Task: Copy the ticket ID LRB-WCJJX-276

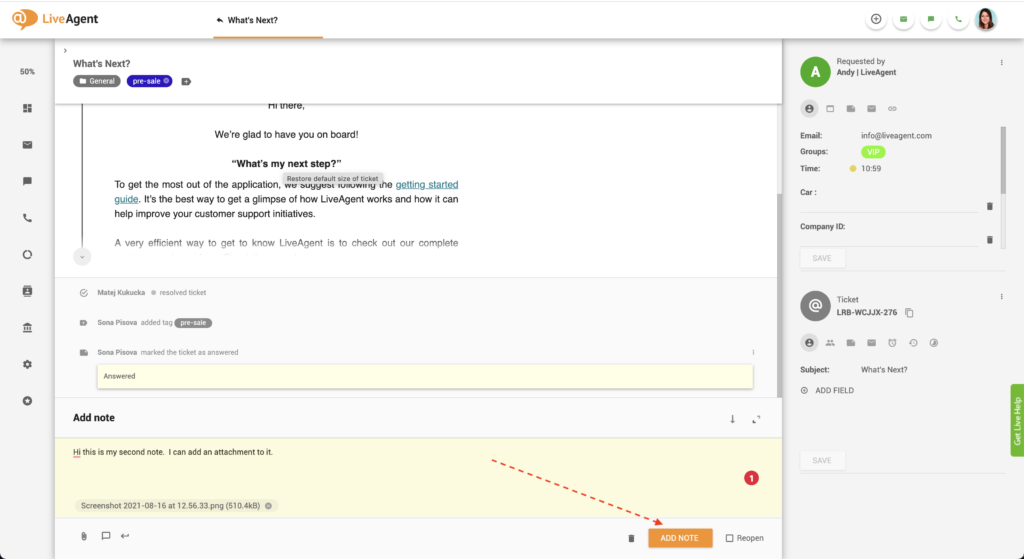Action: coord(909,313)
